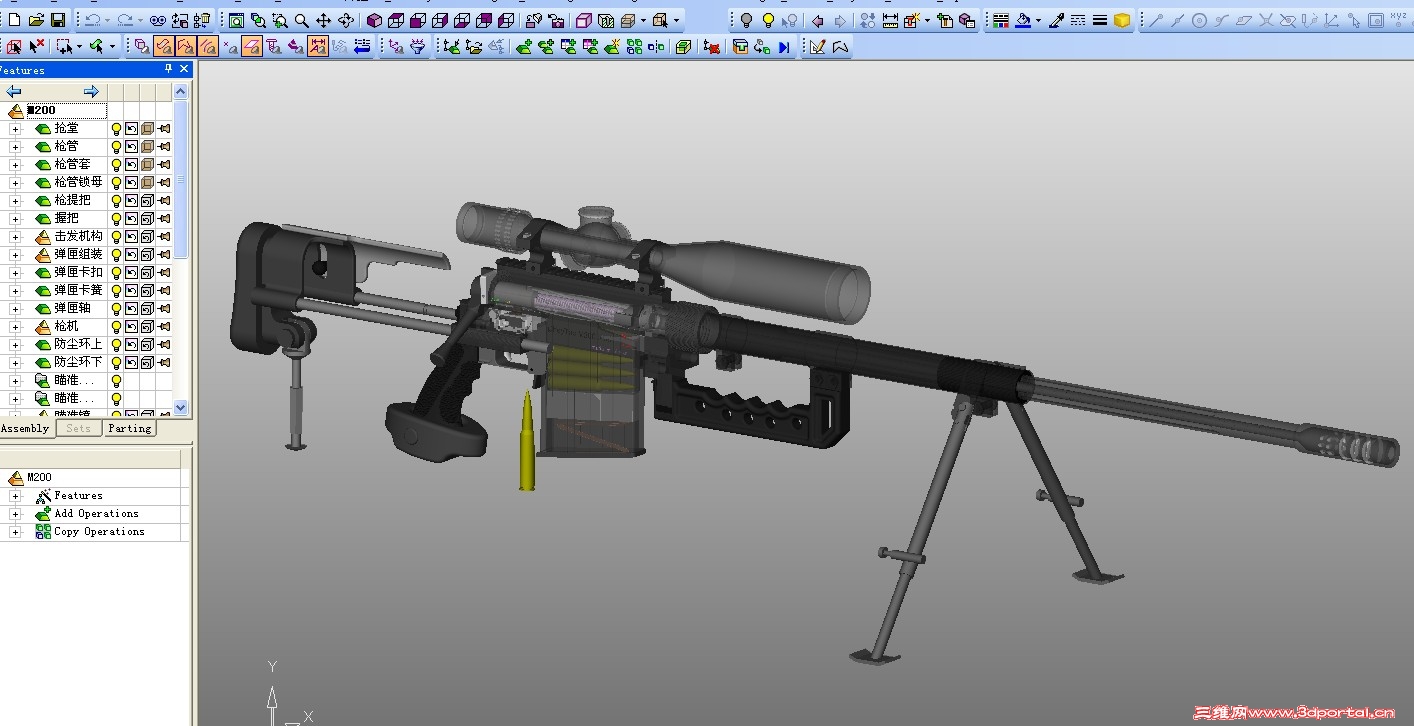Click the binoculars search icon
1414x726 pixels.
(158, 20)
